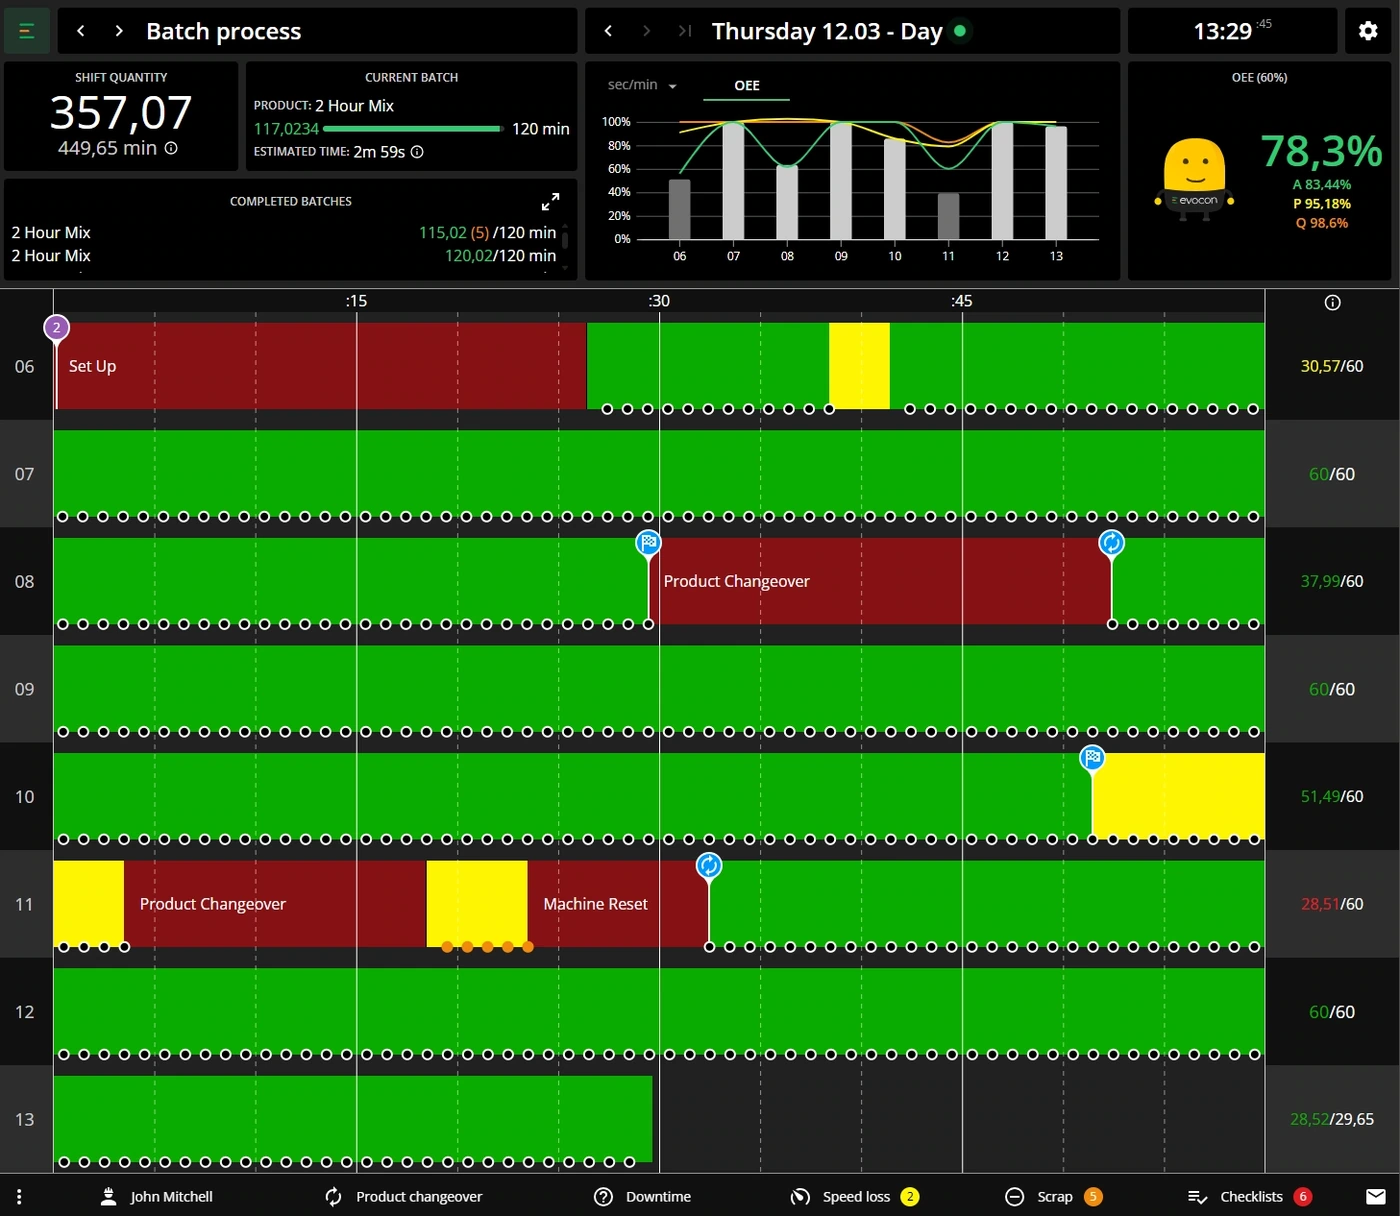This screenshot has width=1400, height=1216.
Task: Open the three-dot options menu
Action: pos(19,1196)
